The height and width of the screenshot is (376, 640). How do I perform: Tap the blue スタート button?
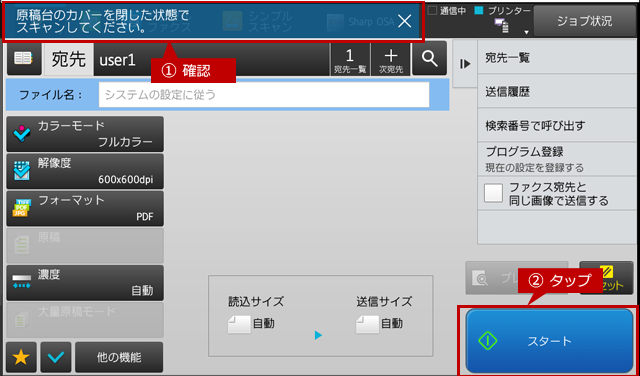(549, 341)
